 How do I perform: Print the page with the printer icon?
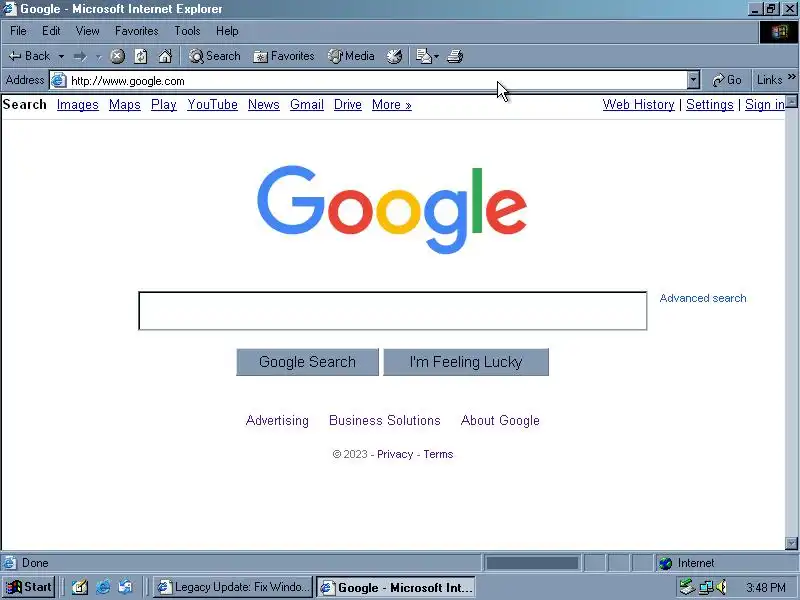455,56
